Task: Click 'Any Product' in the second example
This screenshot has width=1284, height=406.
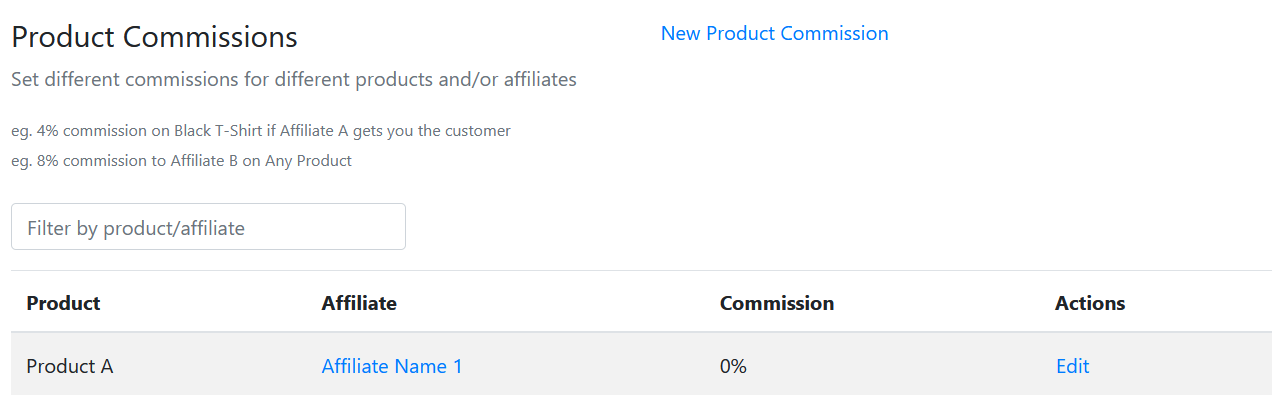Action: click(x=308, y=160)
